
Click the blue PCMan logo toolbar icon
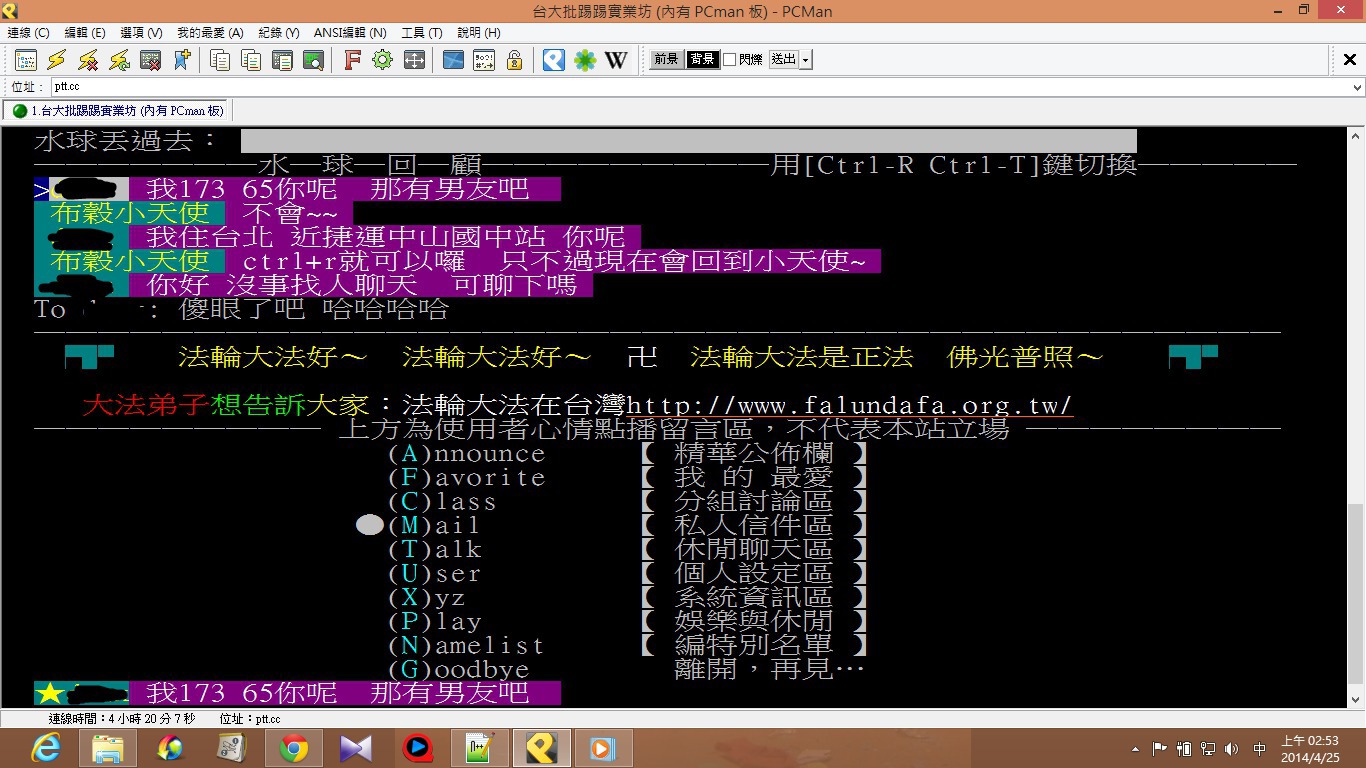pos(554,60)
